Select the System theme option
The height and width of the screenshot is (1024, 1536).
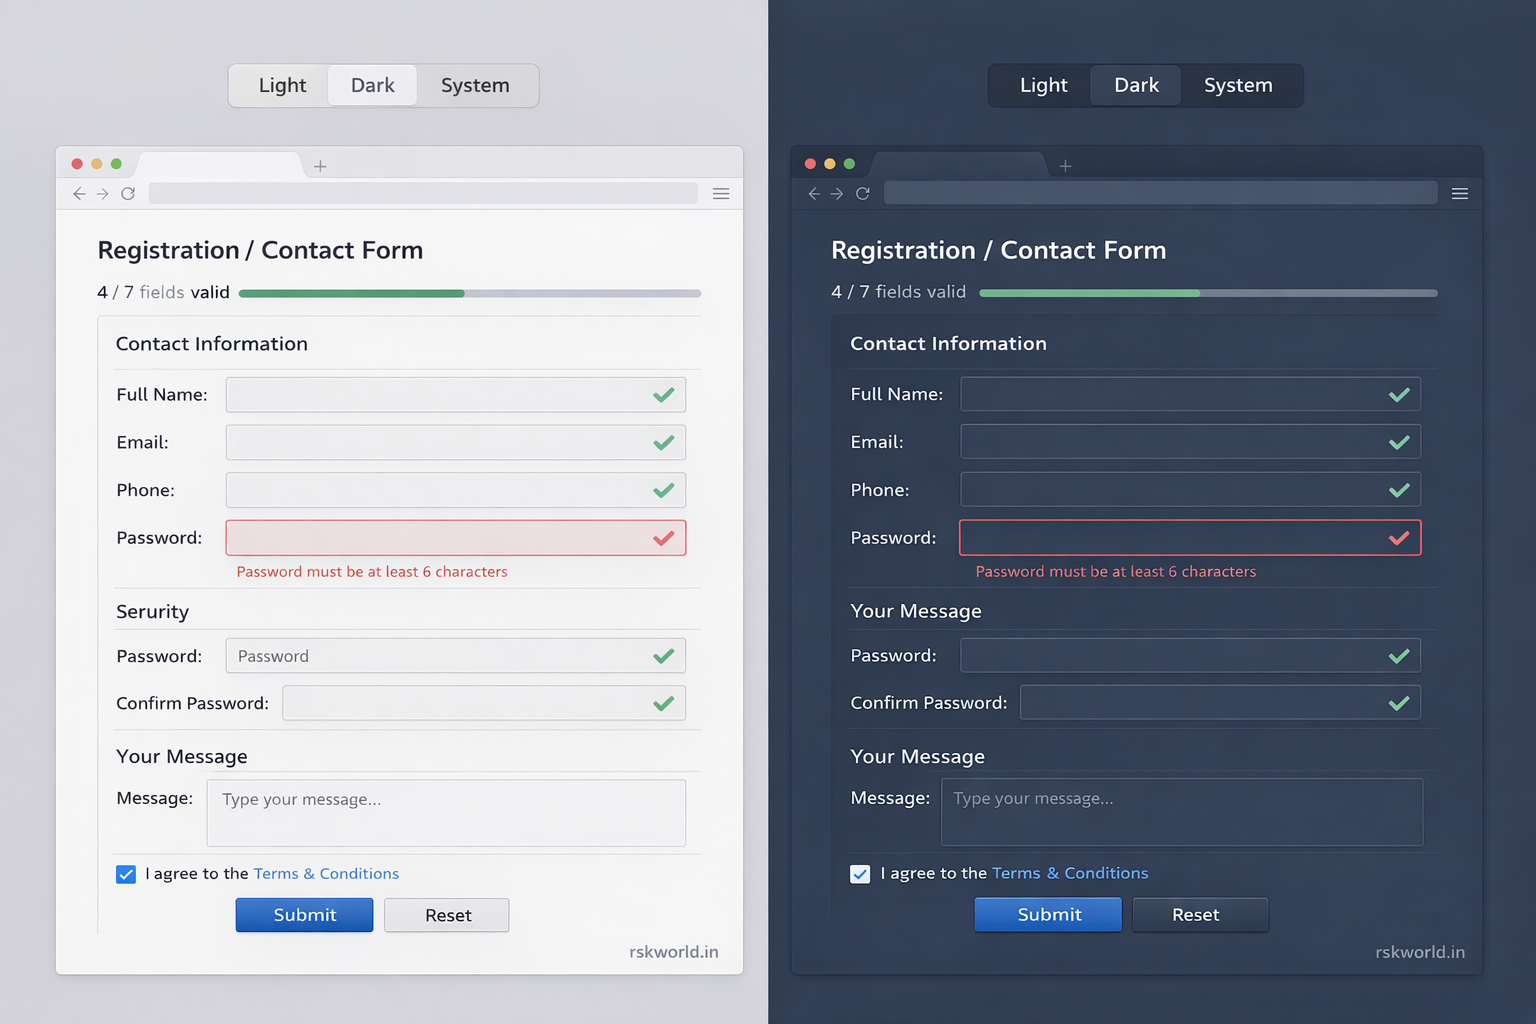pyautogui.click(x=475, y=85)
